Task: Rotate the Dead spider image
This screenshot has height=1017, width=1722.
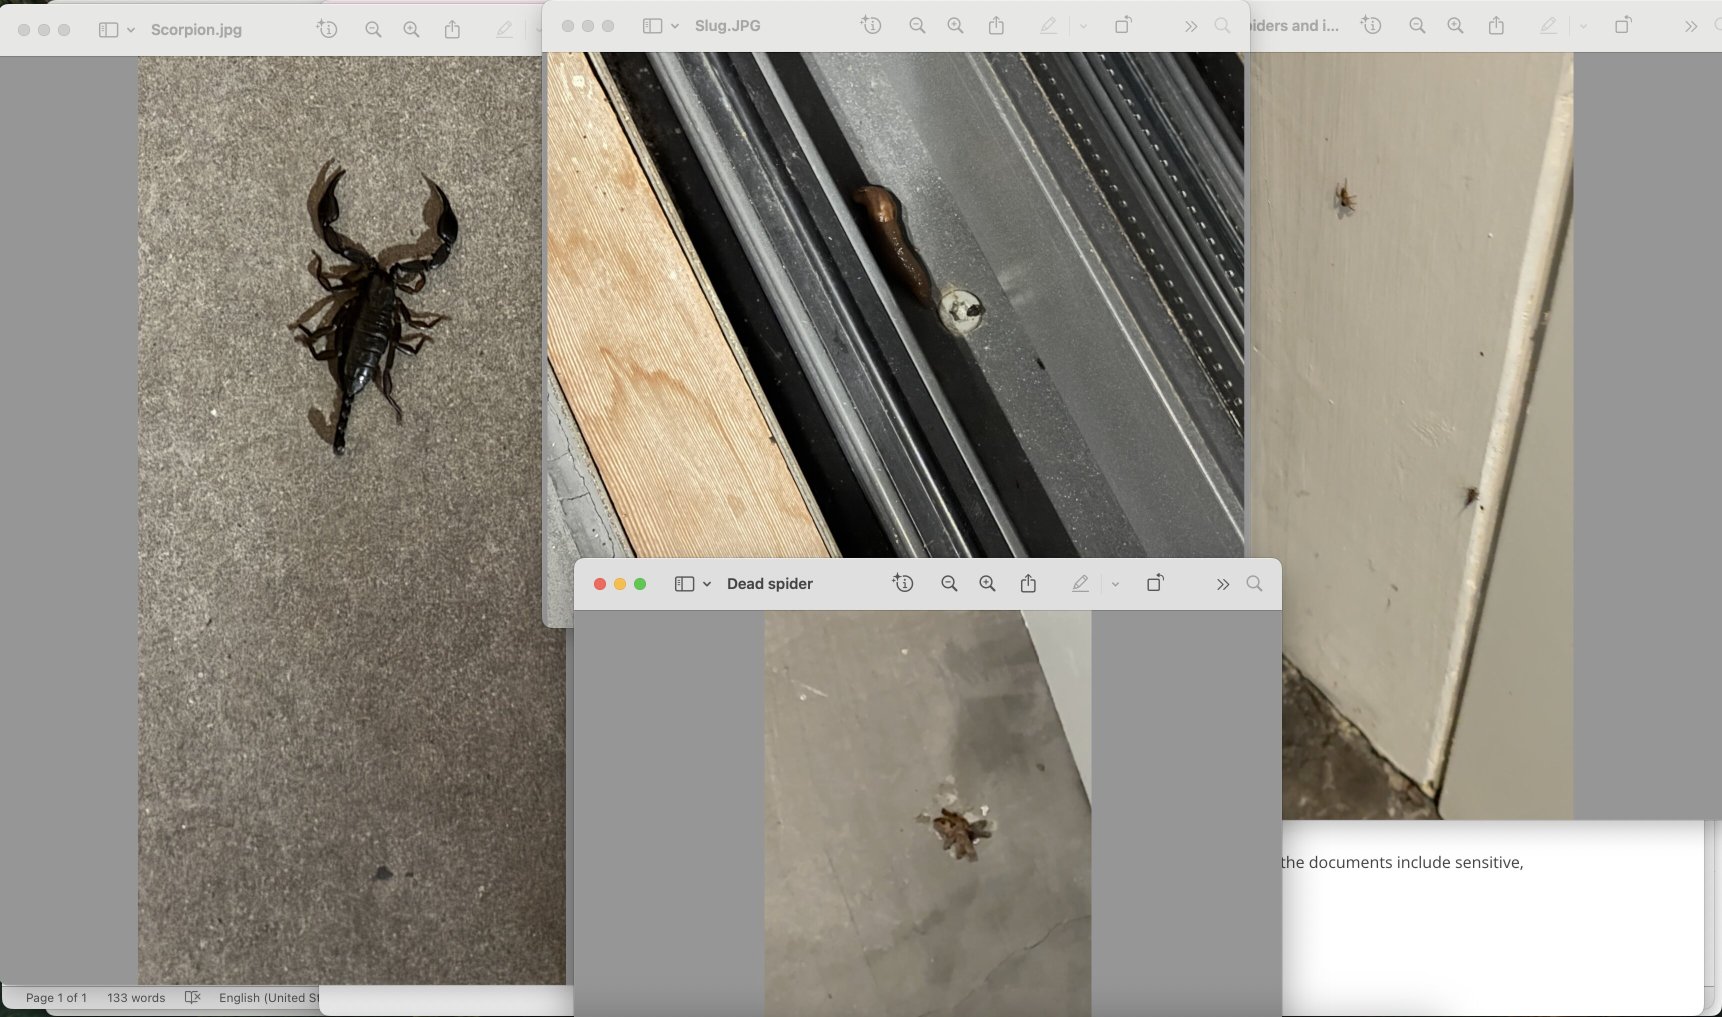Action: [x=1155, y=584]
